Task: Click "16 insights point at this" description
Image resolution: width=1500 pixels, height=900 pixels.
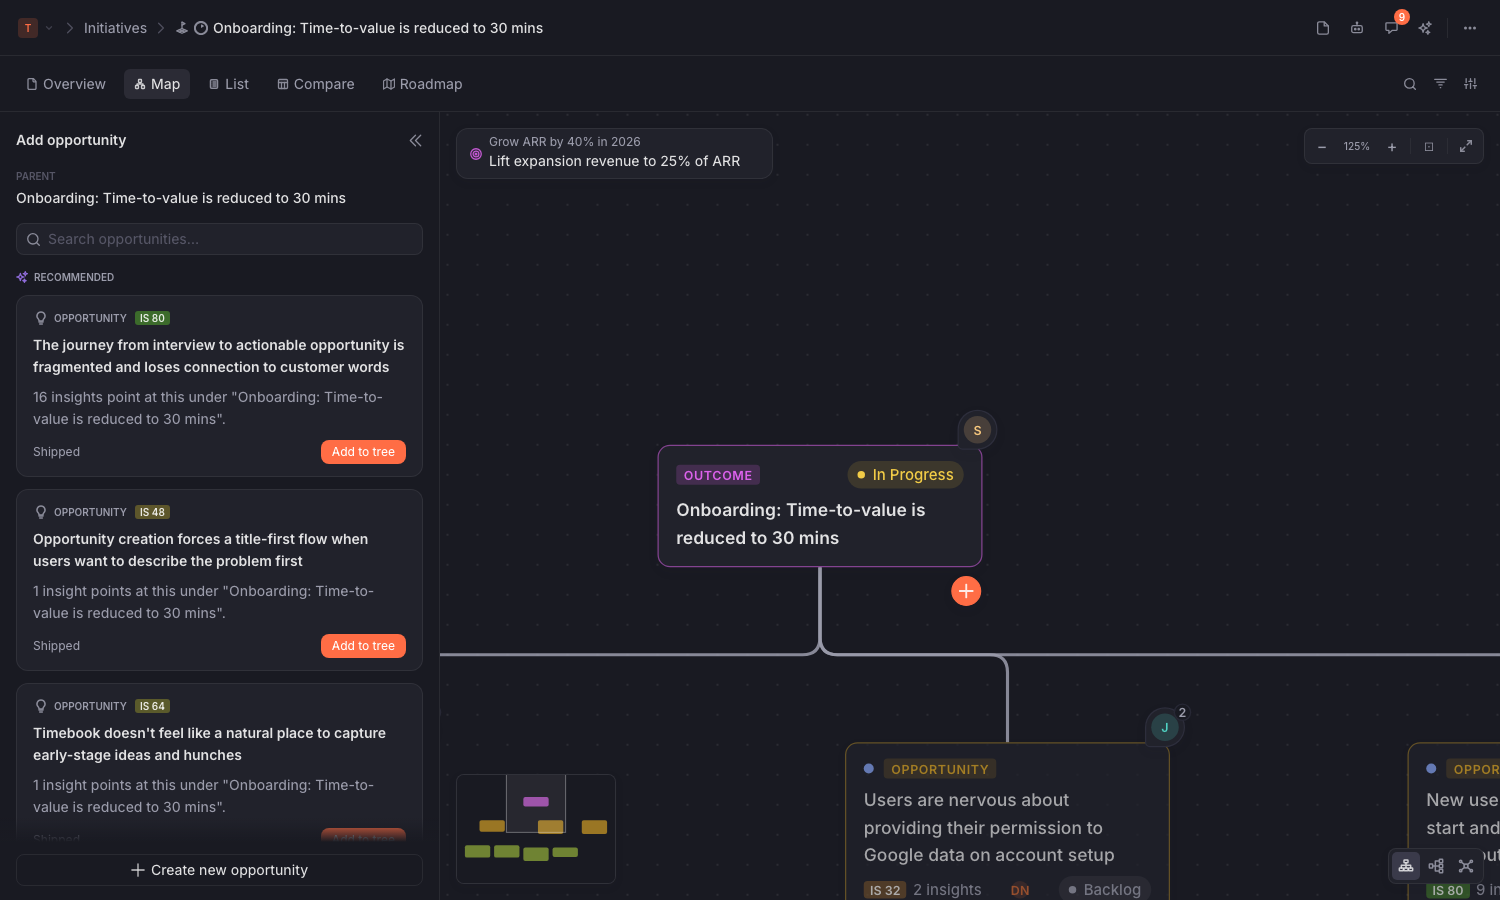Action: click(x=208, y=408)
